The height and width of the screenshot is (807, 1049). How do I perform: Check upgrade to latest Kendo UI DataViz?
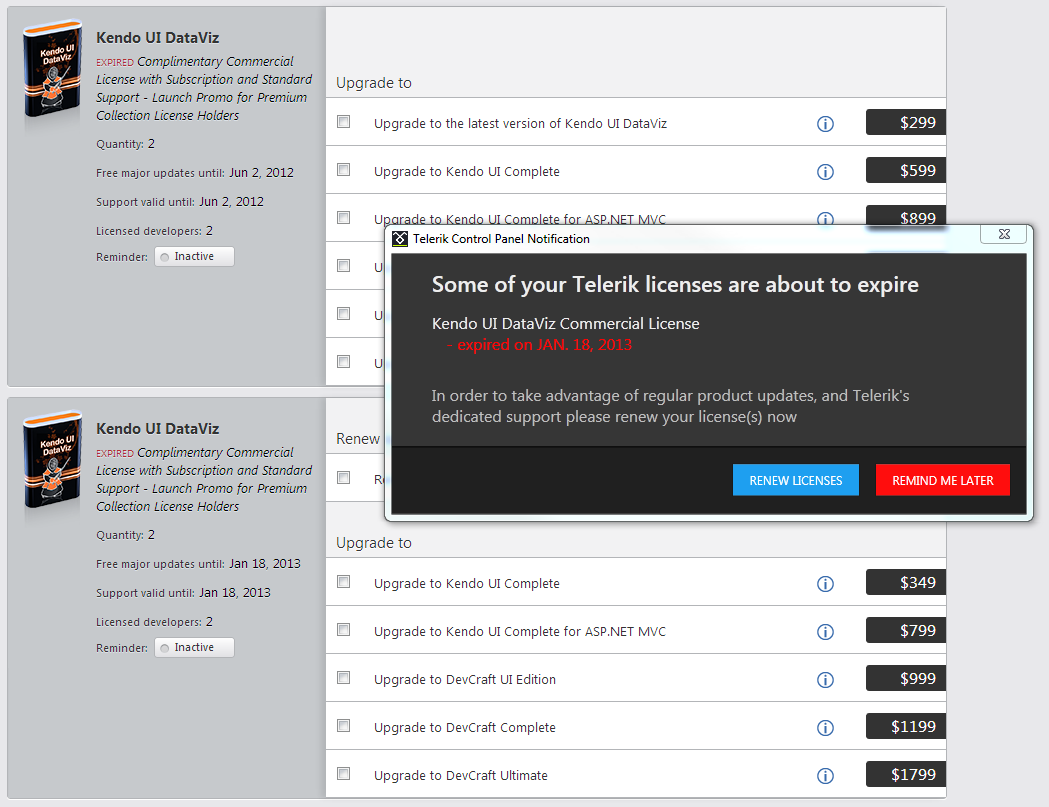click(344, 122)
